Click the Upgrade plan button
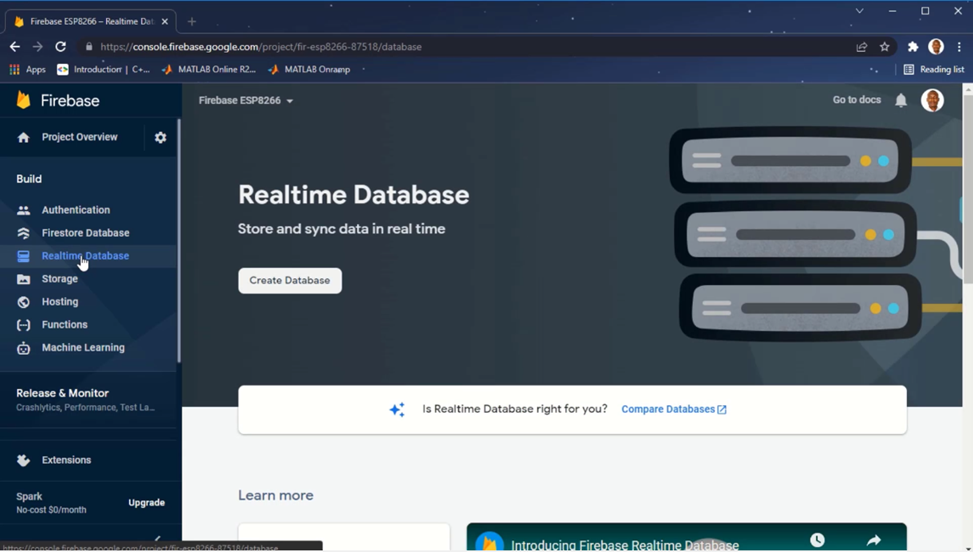The width and height of the screenshot is (973, 552). click(146, 503)
